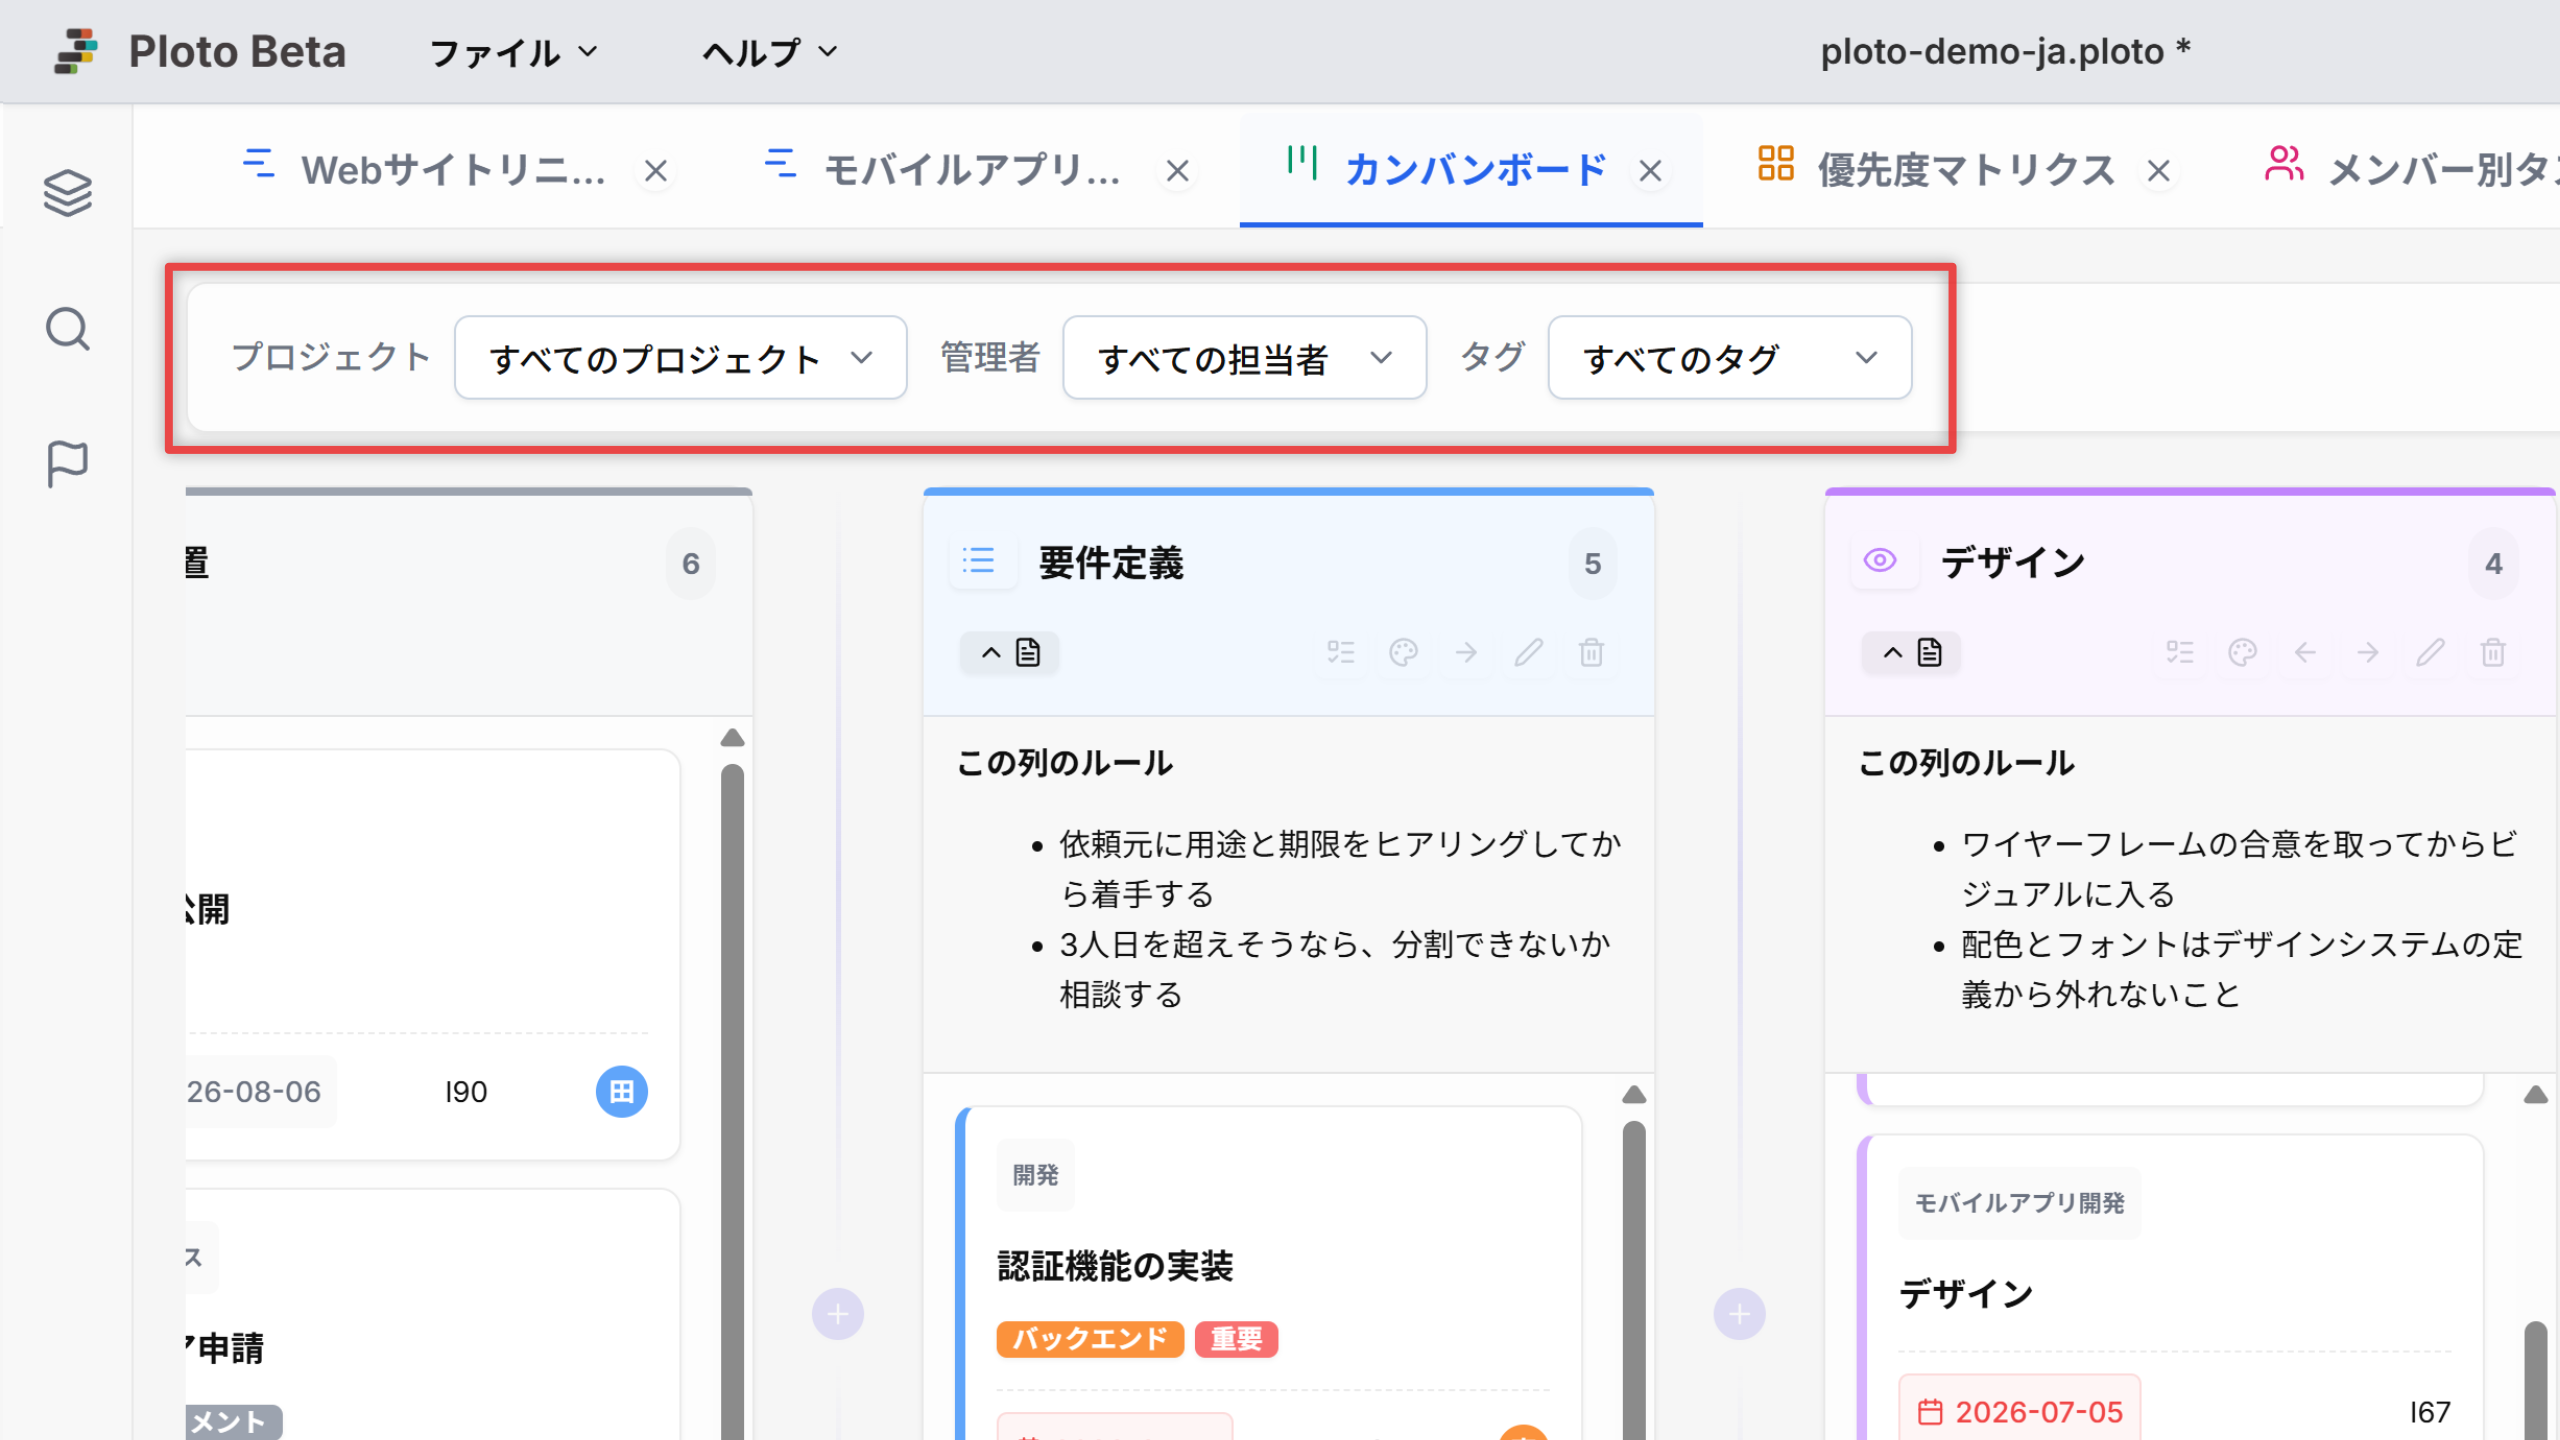Close the Webサイトリニ... tab
This screenshot has width=2560, height=1440.
[x=656, y=171]
